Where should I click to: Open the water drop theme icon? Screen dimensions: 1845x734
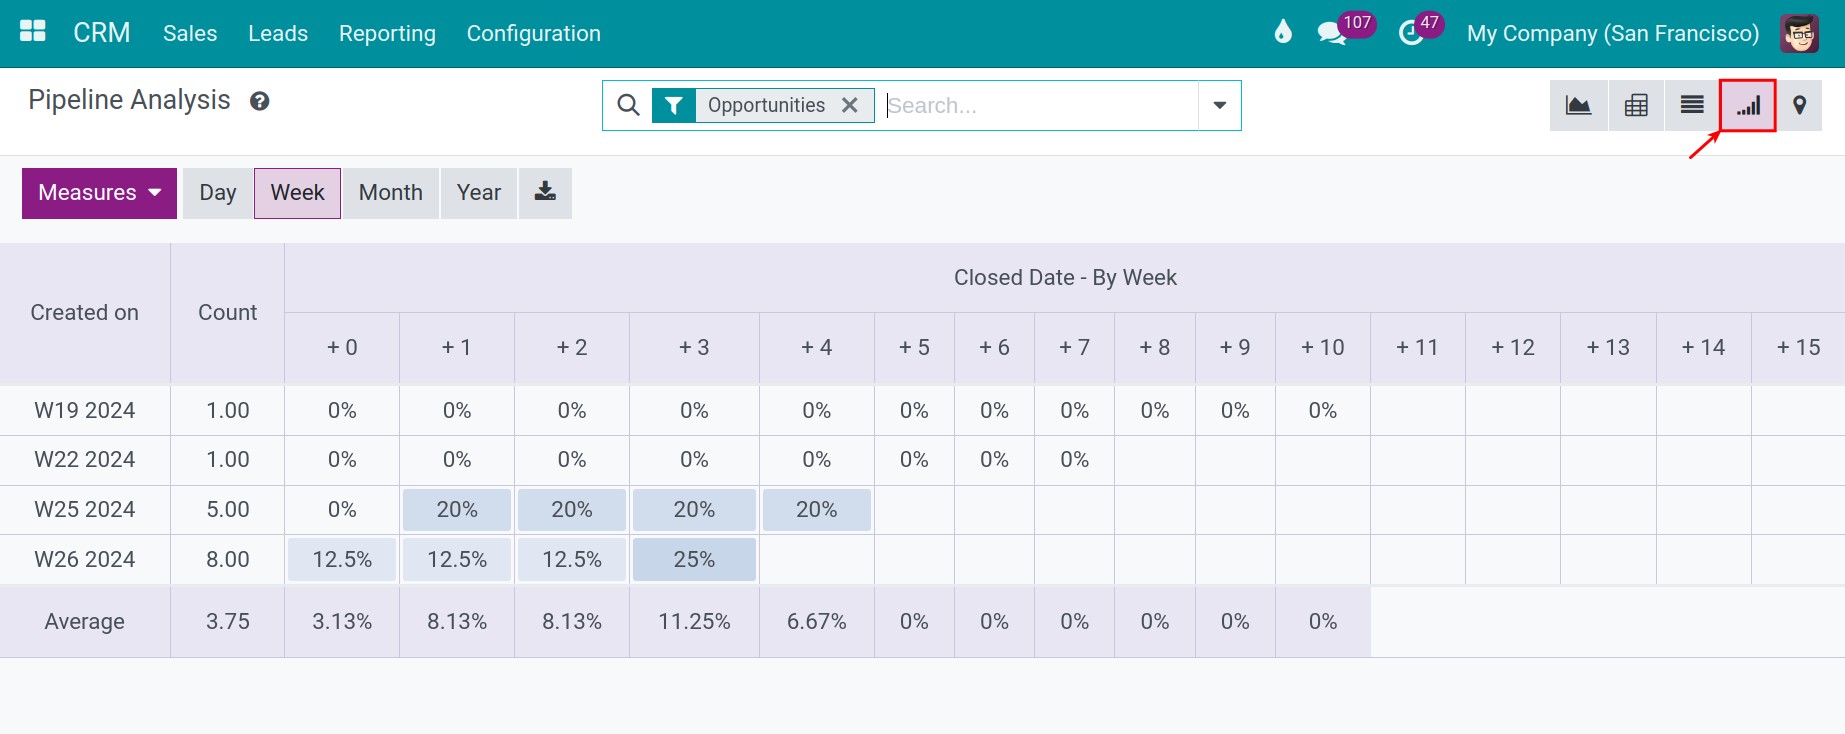tap(1283, 32)
